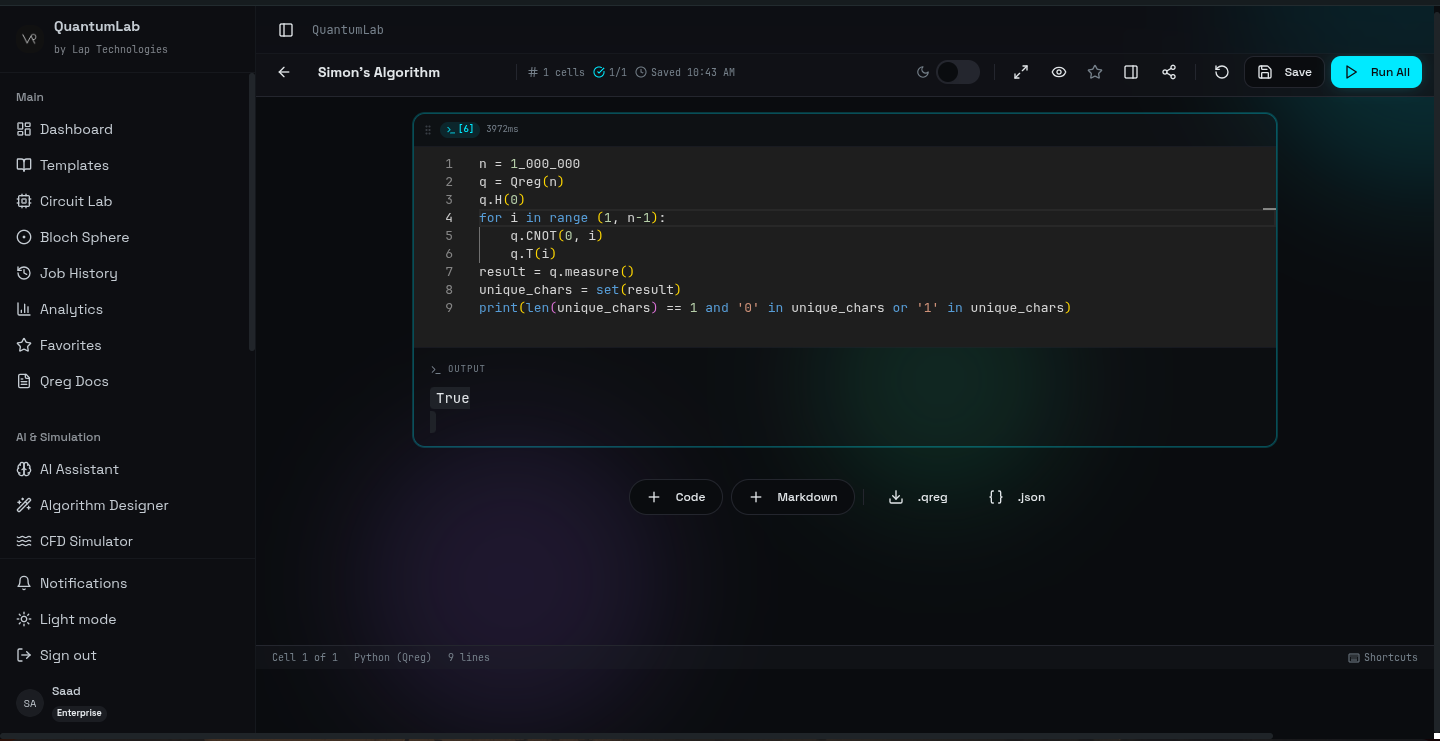1440x741 pixels.
Task: Click the 1/1 completed cells indicator
Action: (x=610, y=72)
